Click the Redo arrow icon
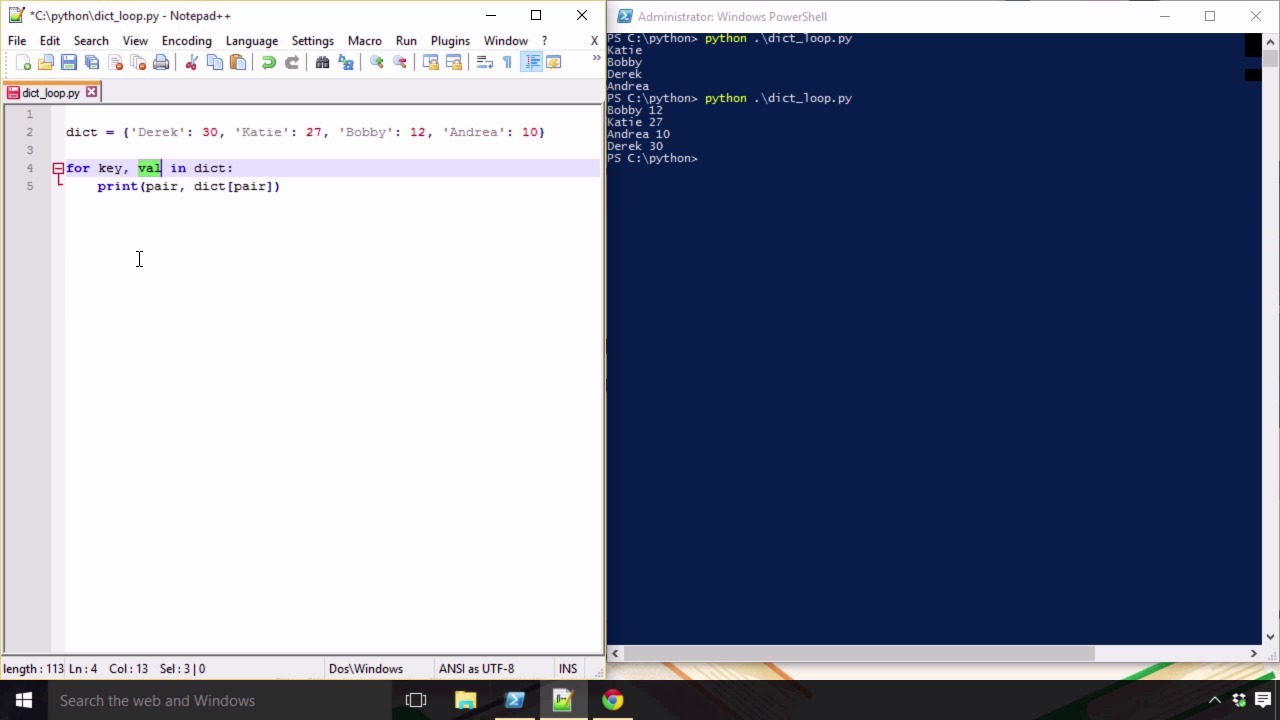 [291, 62]
